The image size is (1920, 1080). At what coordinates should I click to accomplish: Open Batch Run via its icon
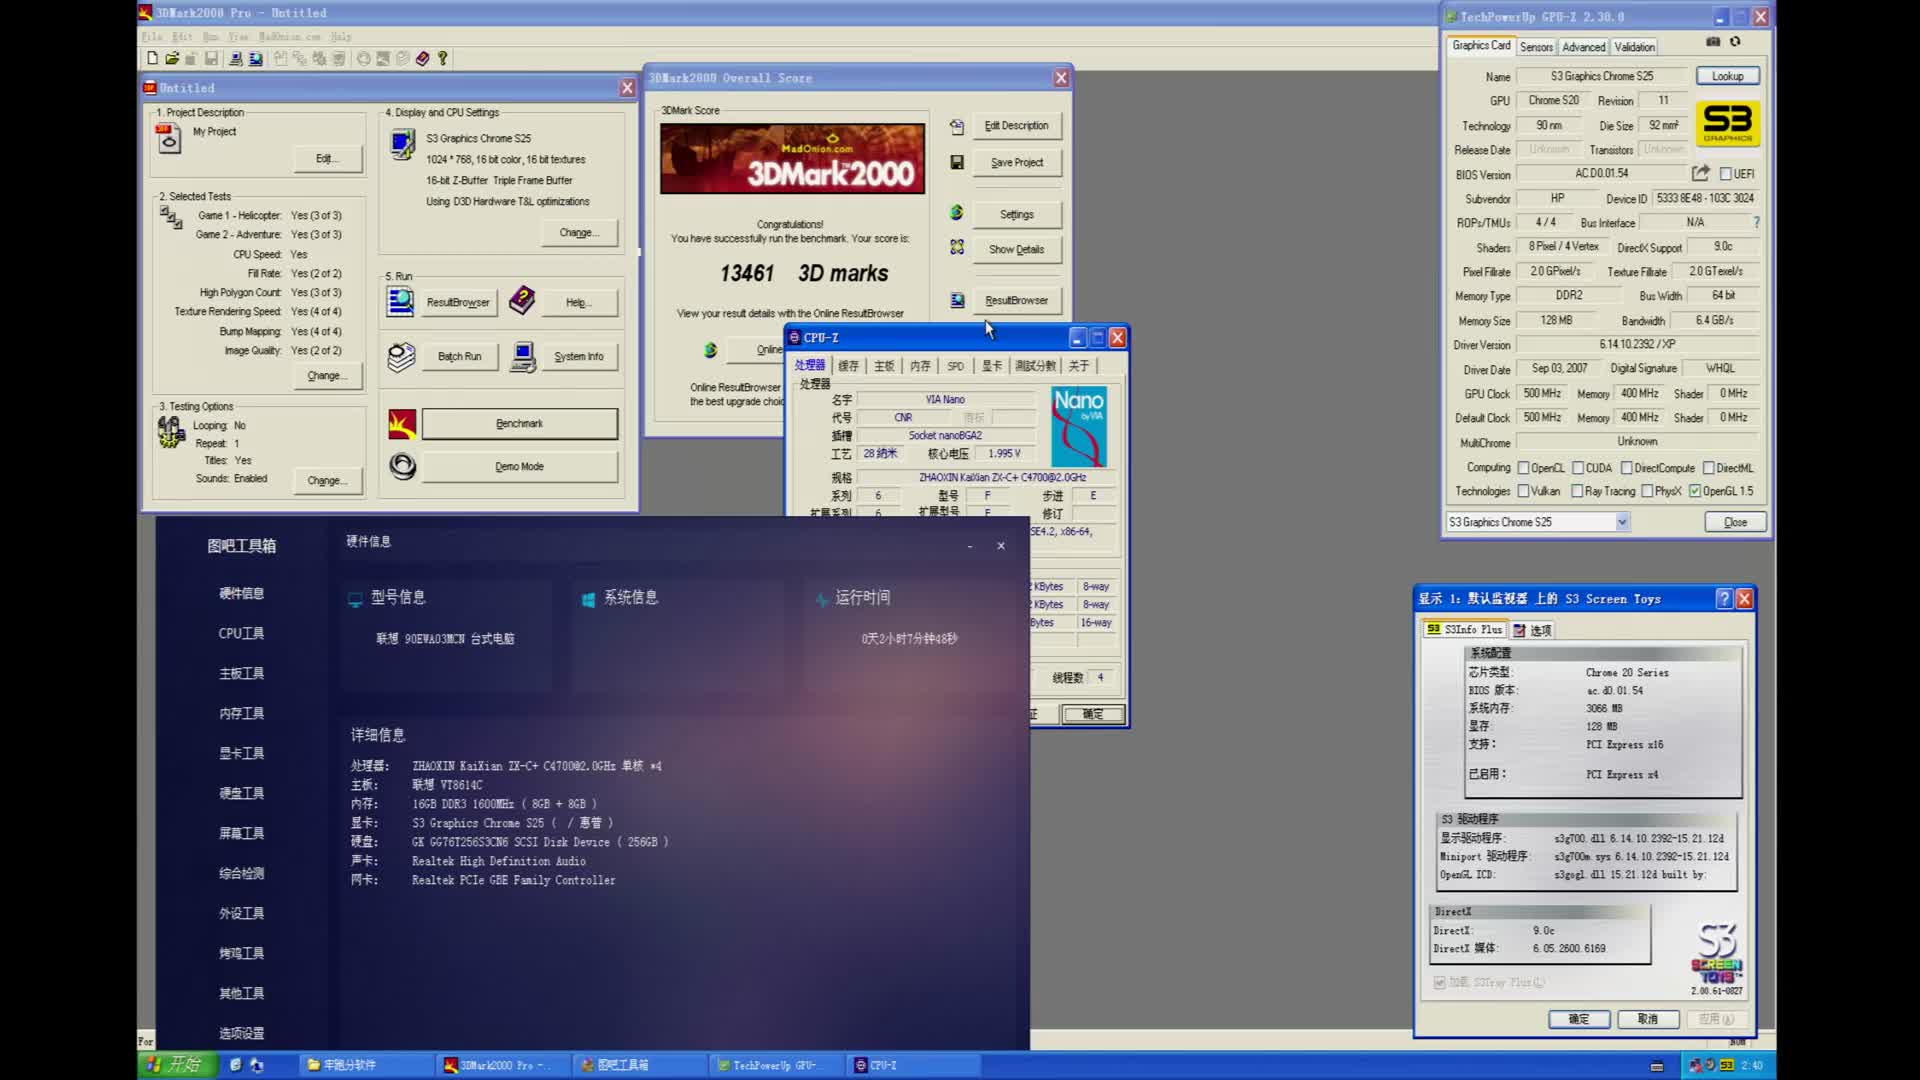(x=400, y=356)
